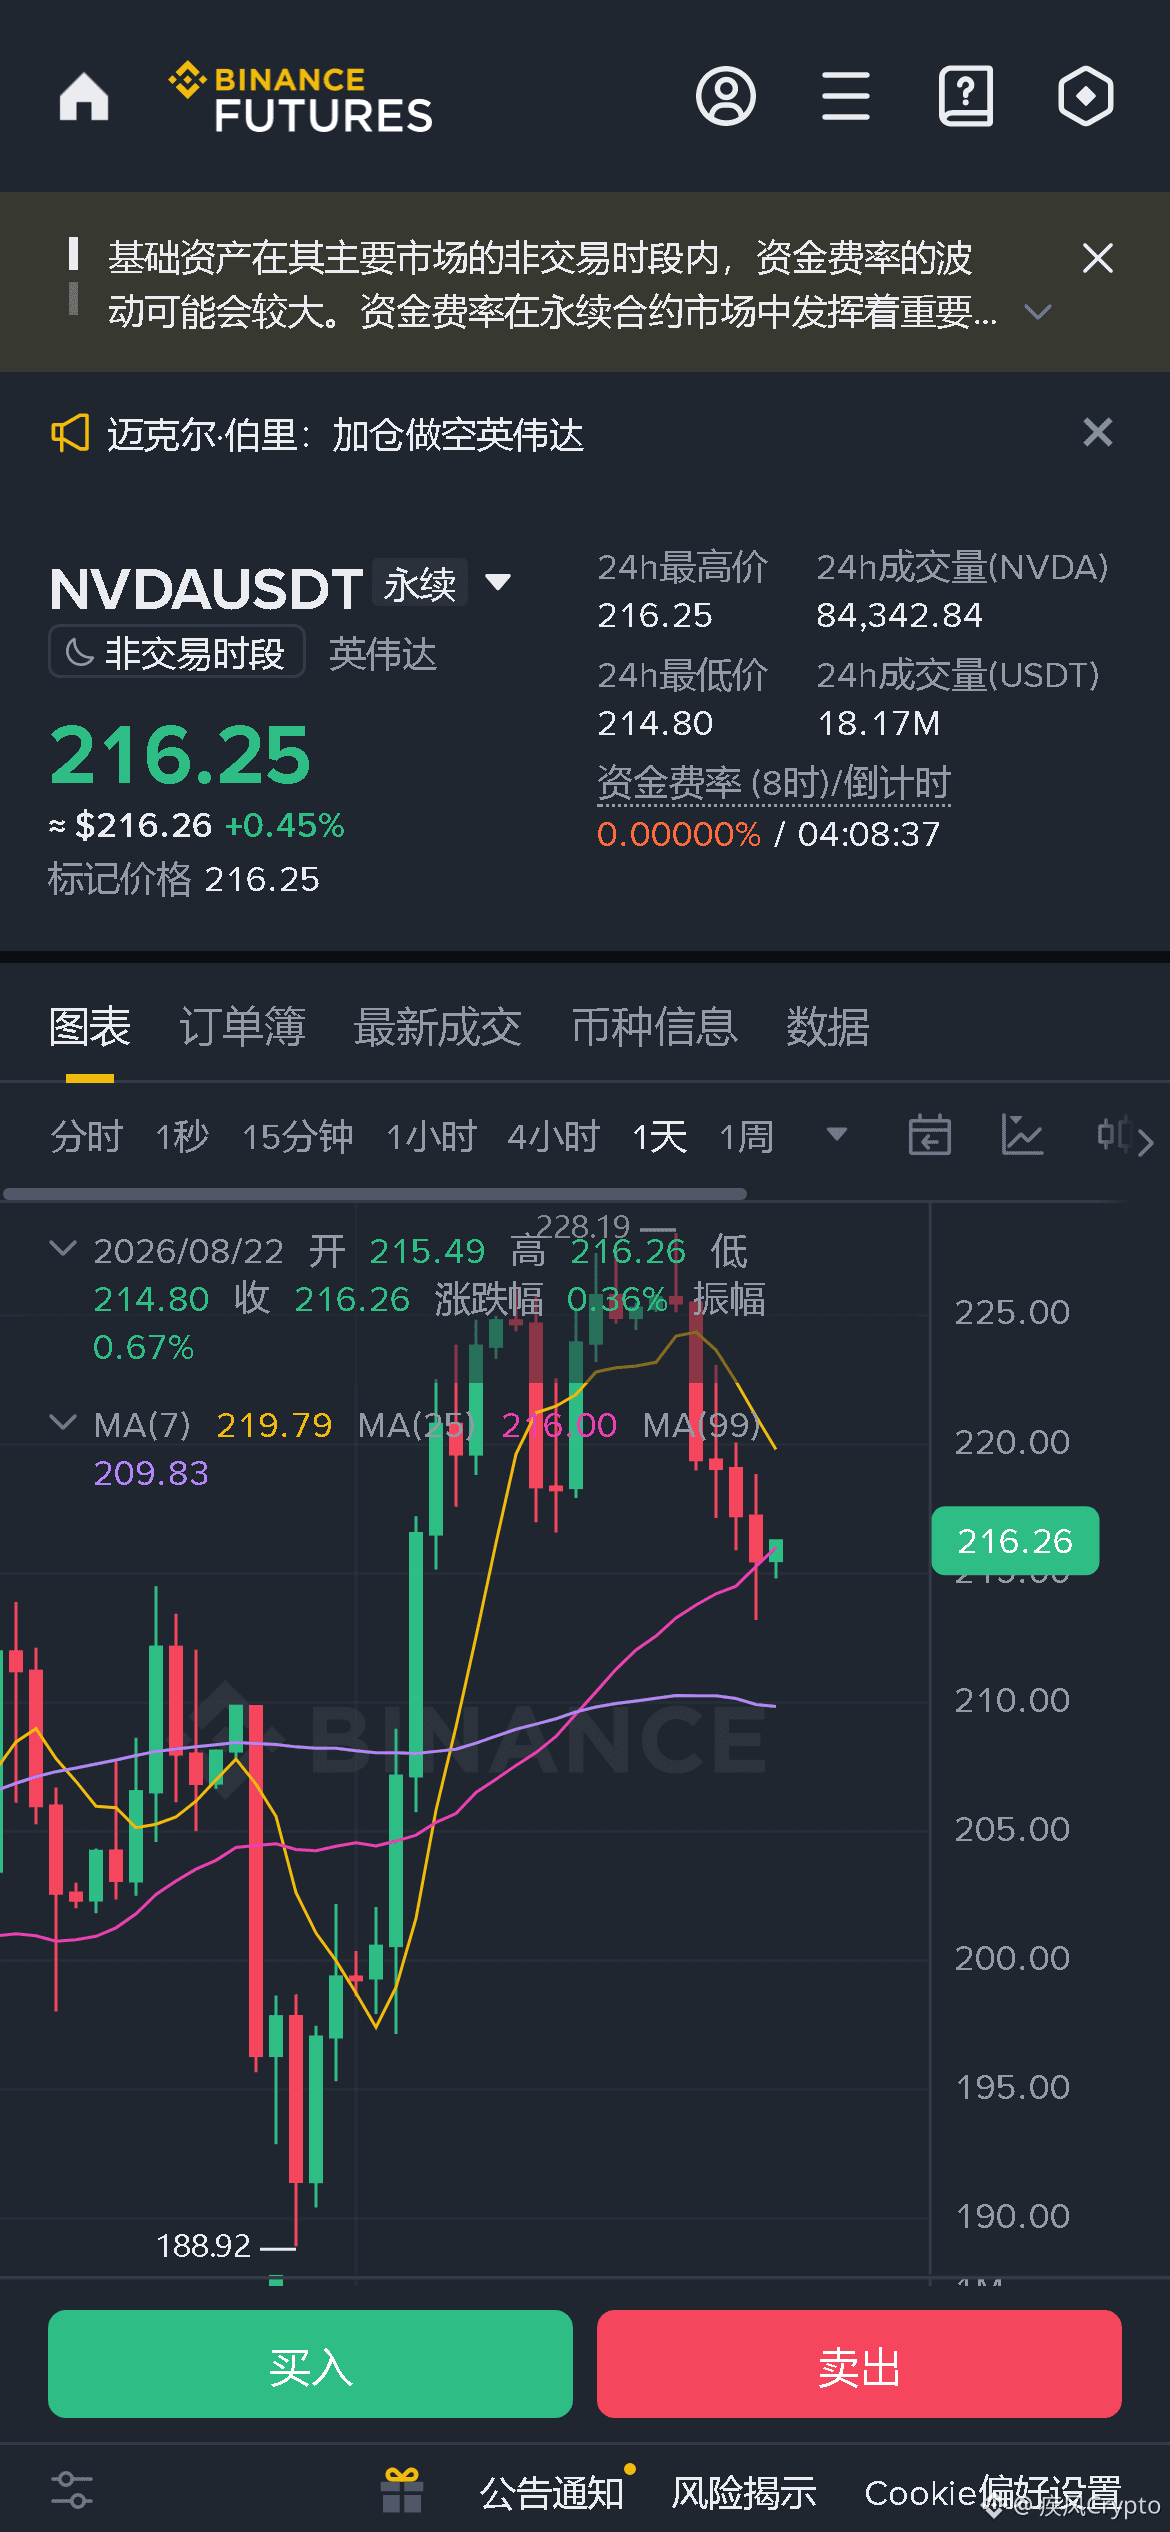Close the funding rate warning banner
This screenshot has width=1170, height=2532.
click(1098, 258)
